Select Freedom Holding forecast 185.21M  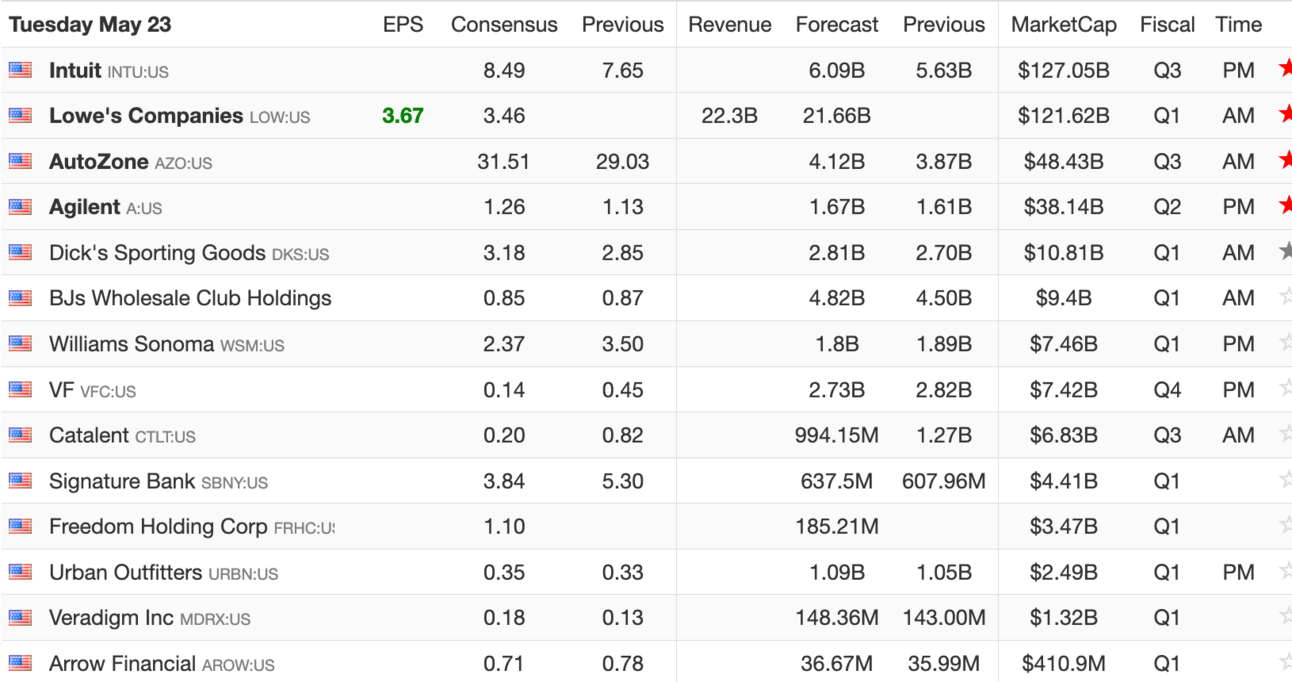click(x=837, y=526)
